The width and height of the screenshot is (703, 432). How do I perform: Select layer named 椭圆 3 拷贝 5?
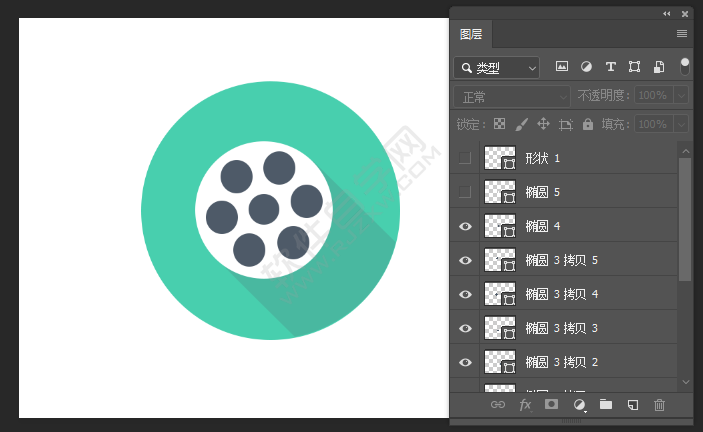[562, 260]
